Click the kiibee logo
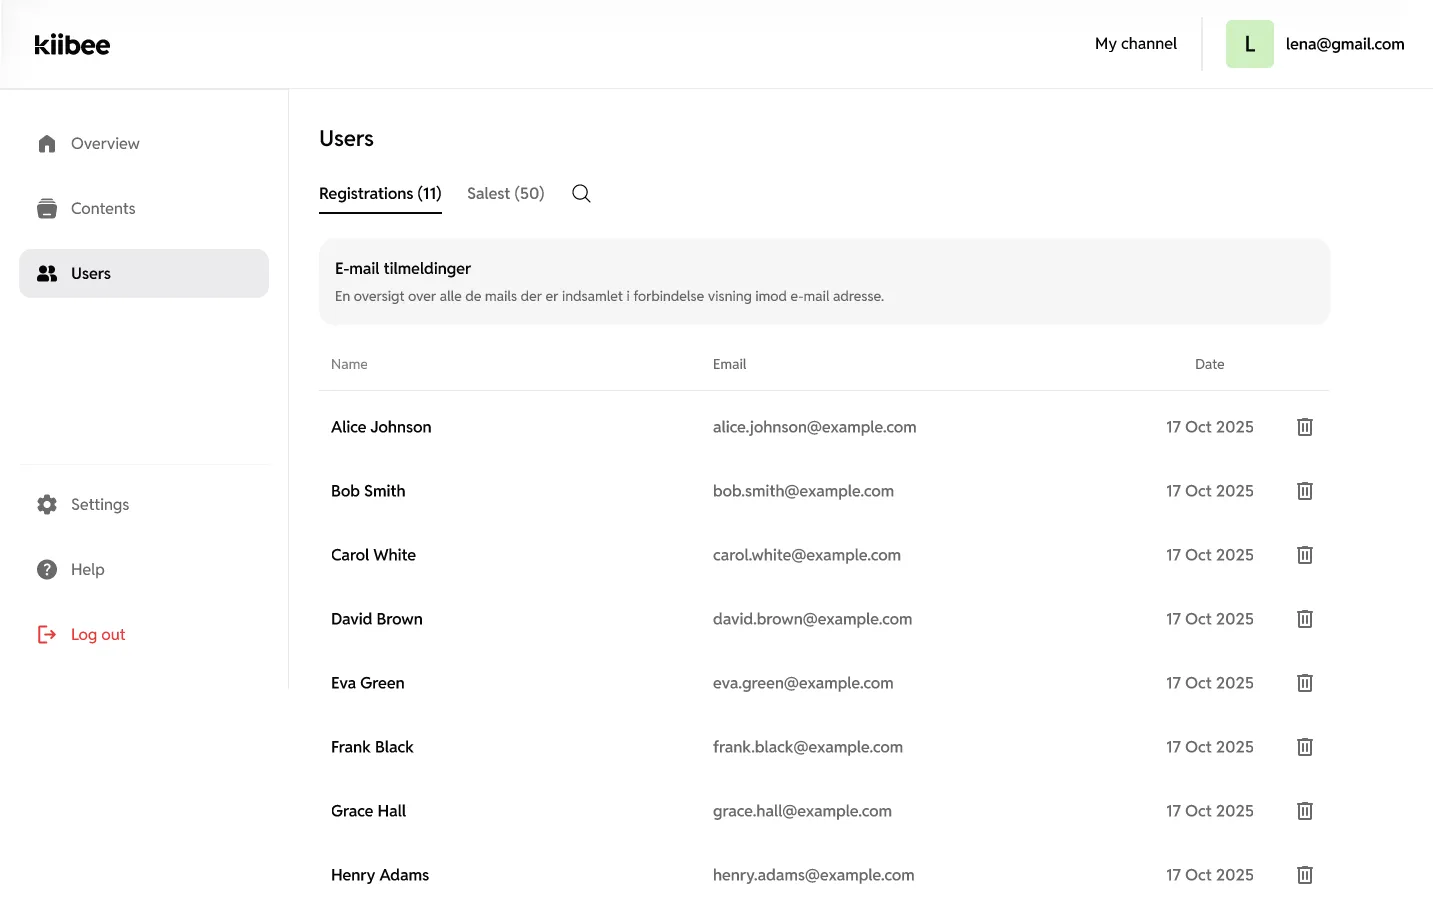The image size is (1433, 908). 72,44
